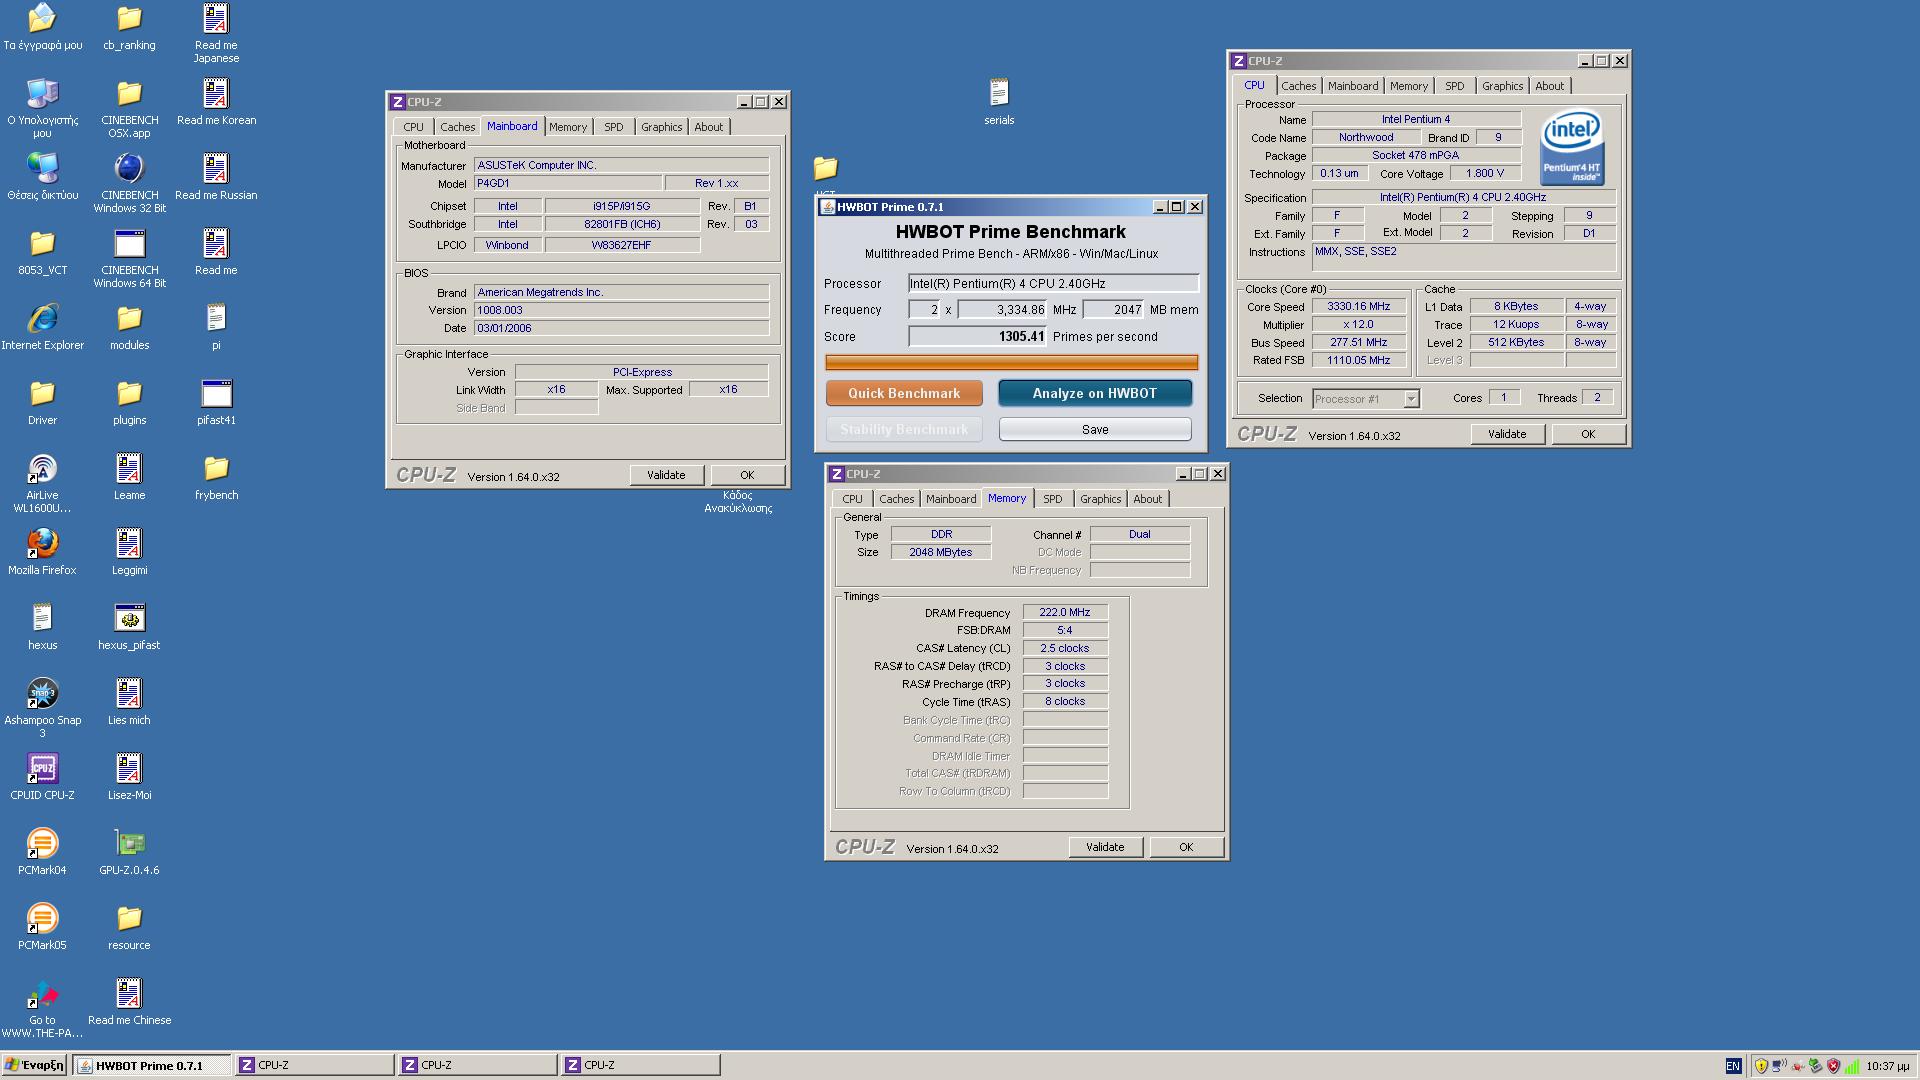Screen dimensions: 1920x1080
Task: Click the Processor name field in HWBOT Prime
Action: click(1053, 284)
